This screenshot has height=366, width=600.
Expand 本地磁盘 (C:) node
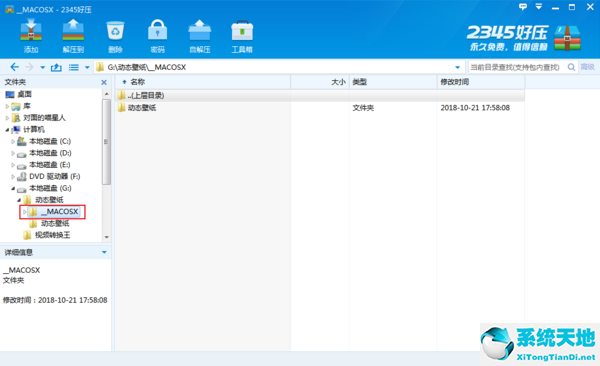pyautogui.click(x=13, y=141)
